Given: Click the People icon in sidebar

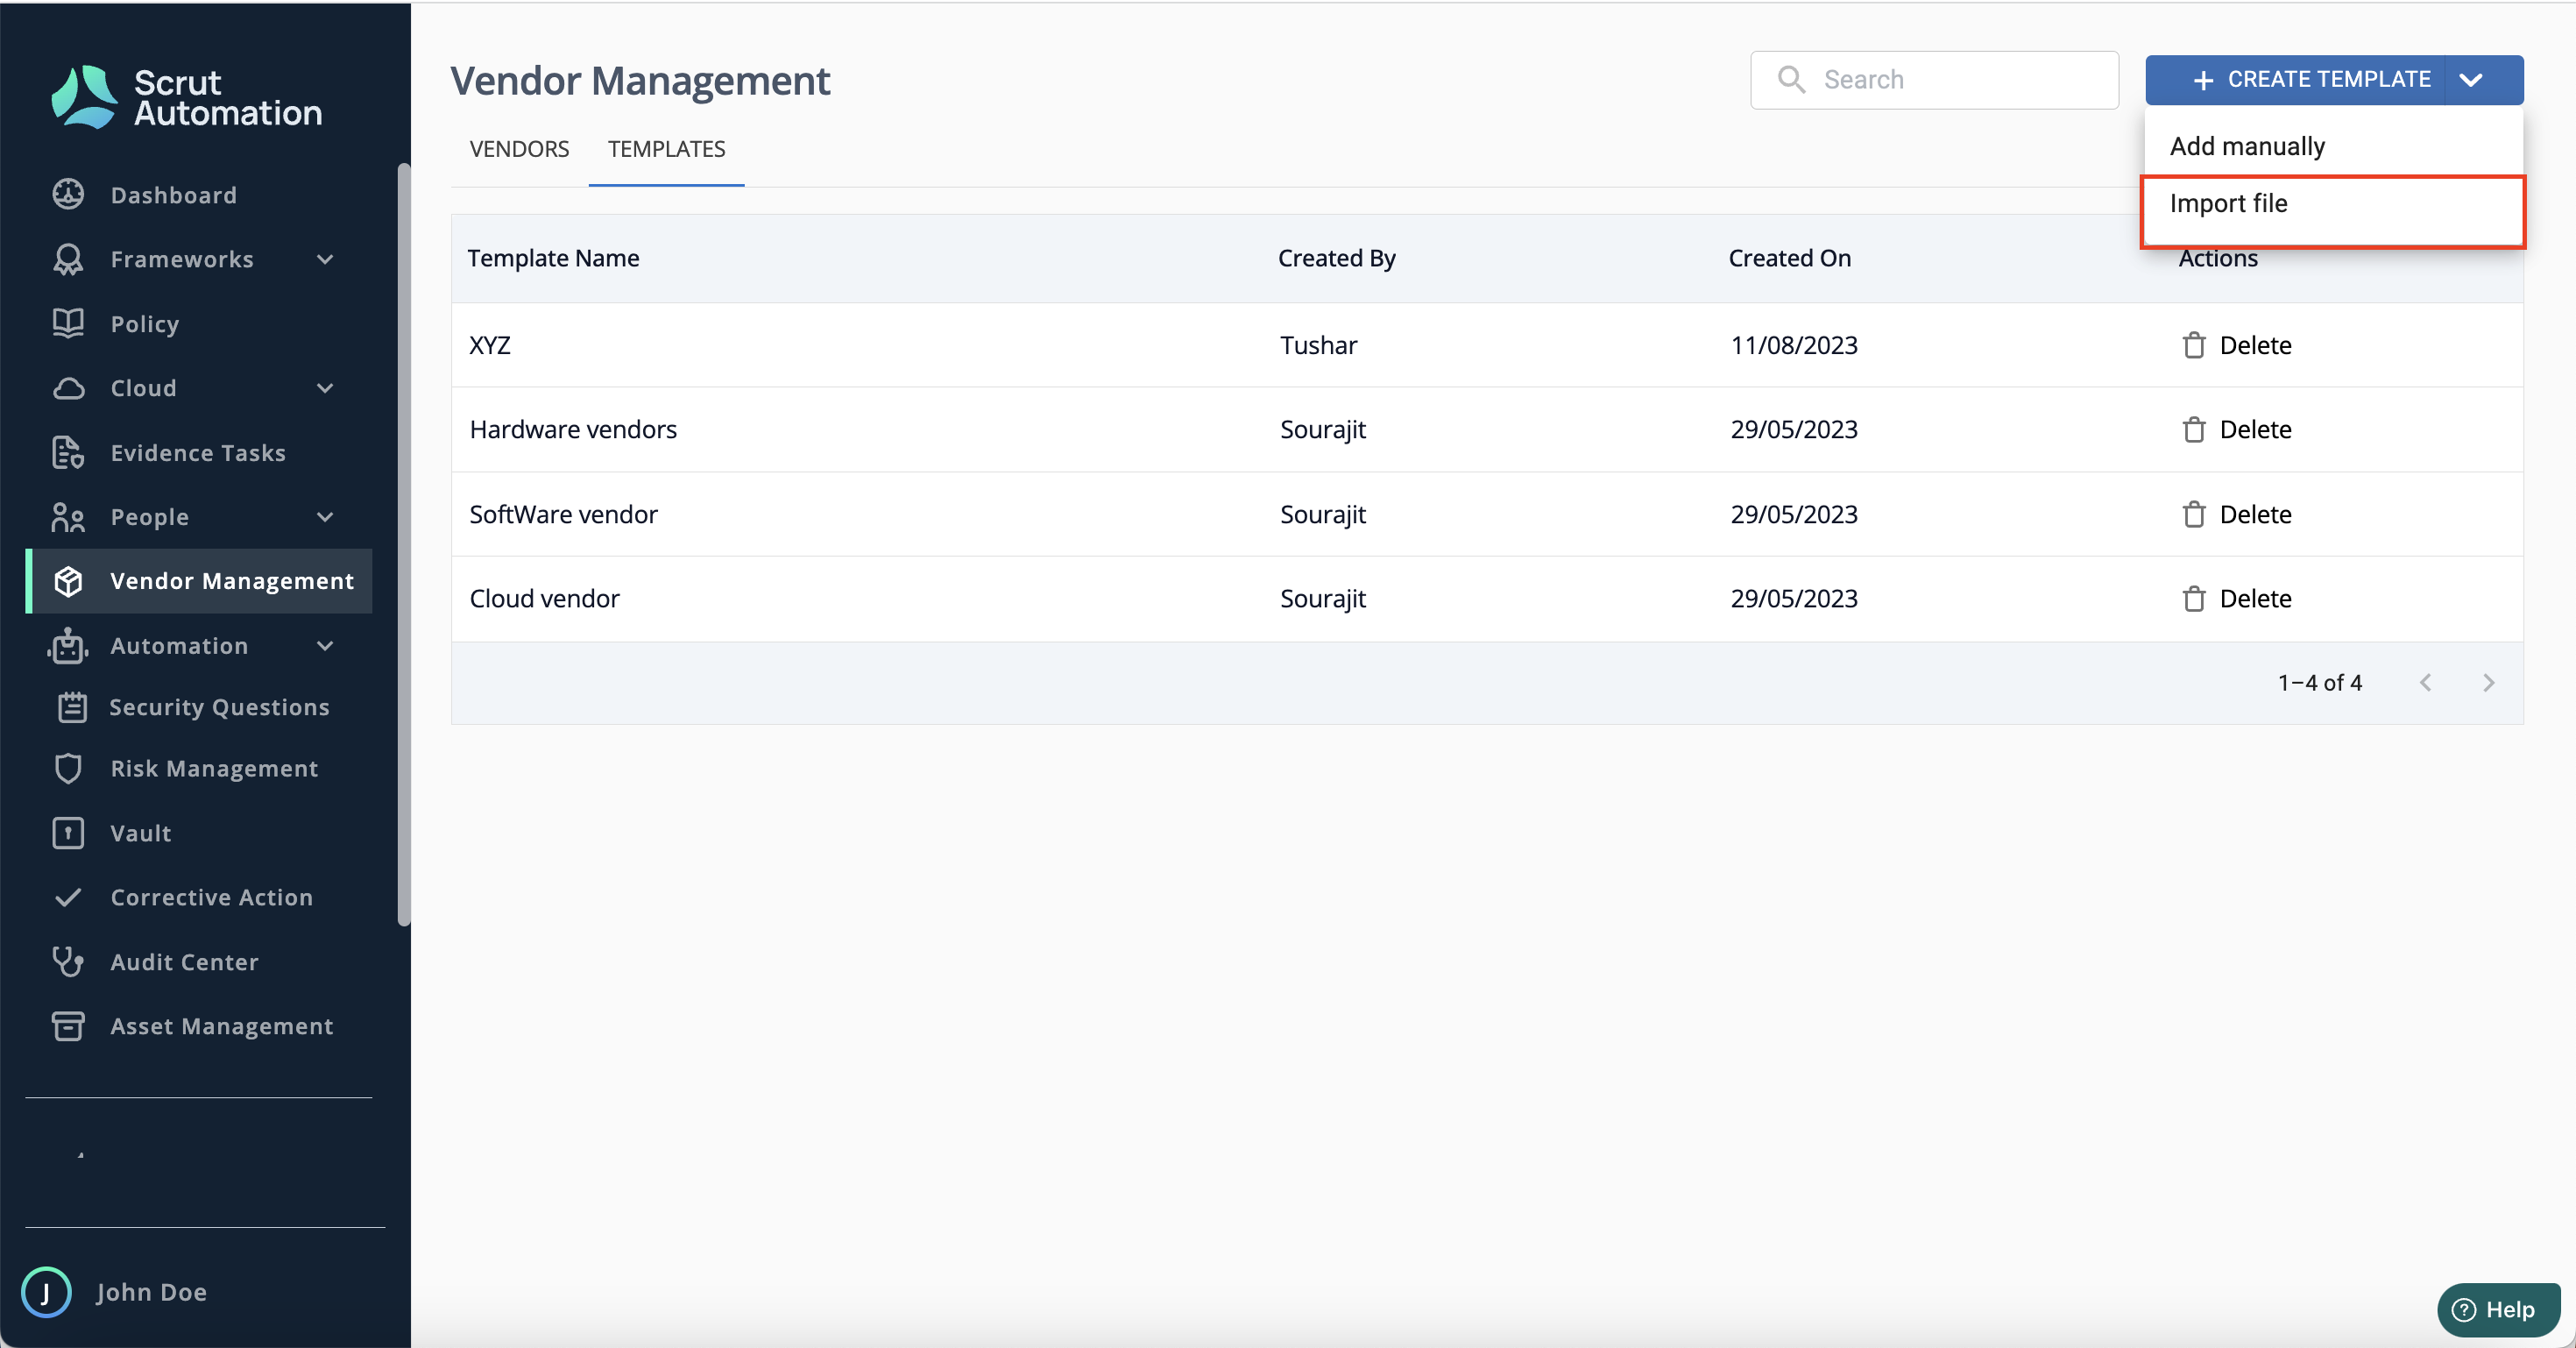Looking at the screenshot, I should tap(68, 517).
